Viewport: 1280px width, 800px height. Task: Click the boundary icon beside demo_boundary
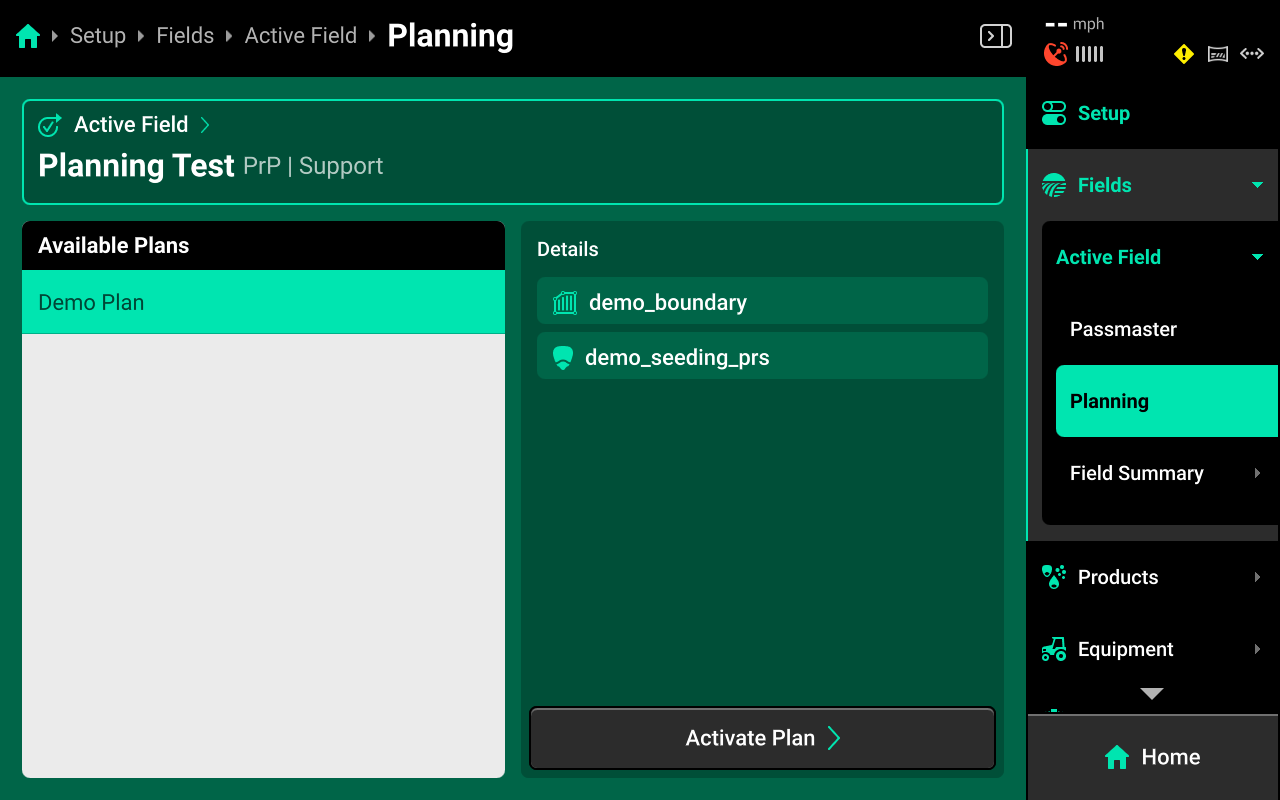click(x=564, y=301)
